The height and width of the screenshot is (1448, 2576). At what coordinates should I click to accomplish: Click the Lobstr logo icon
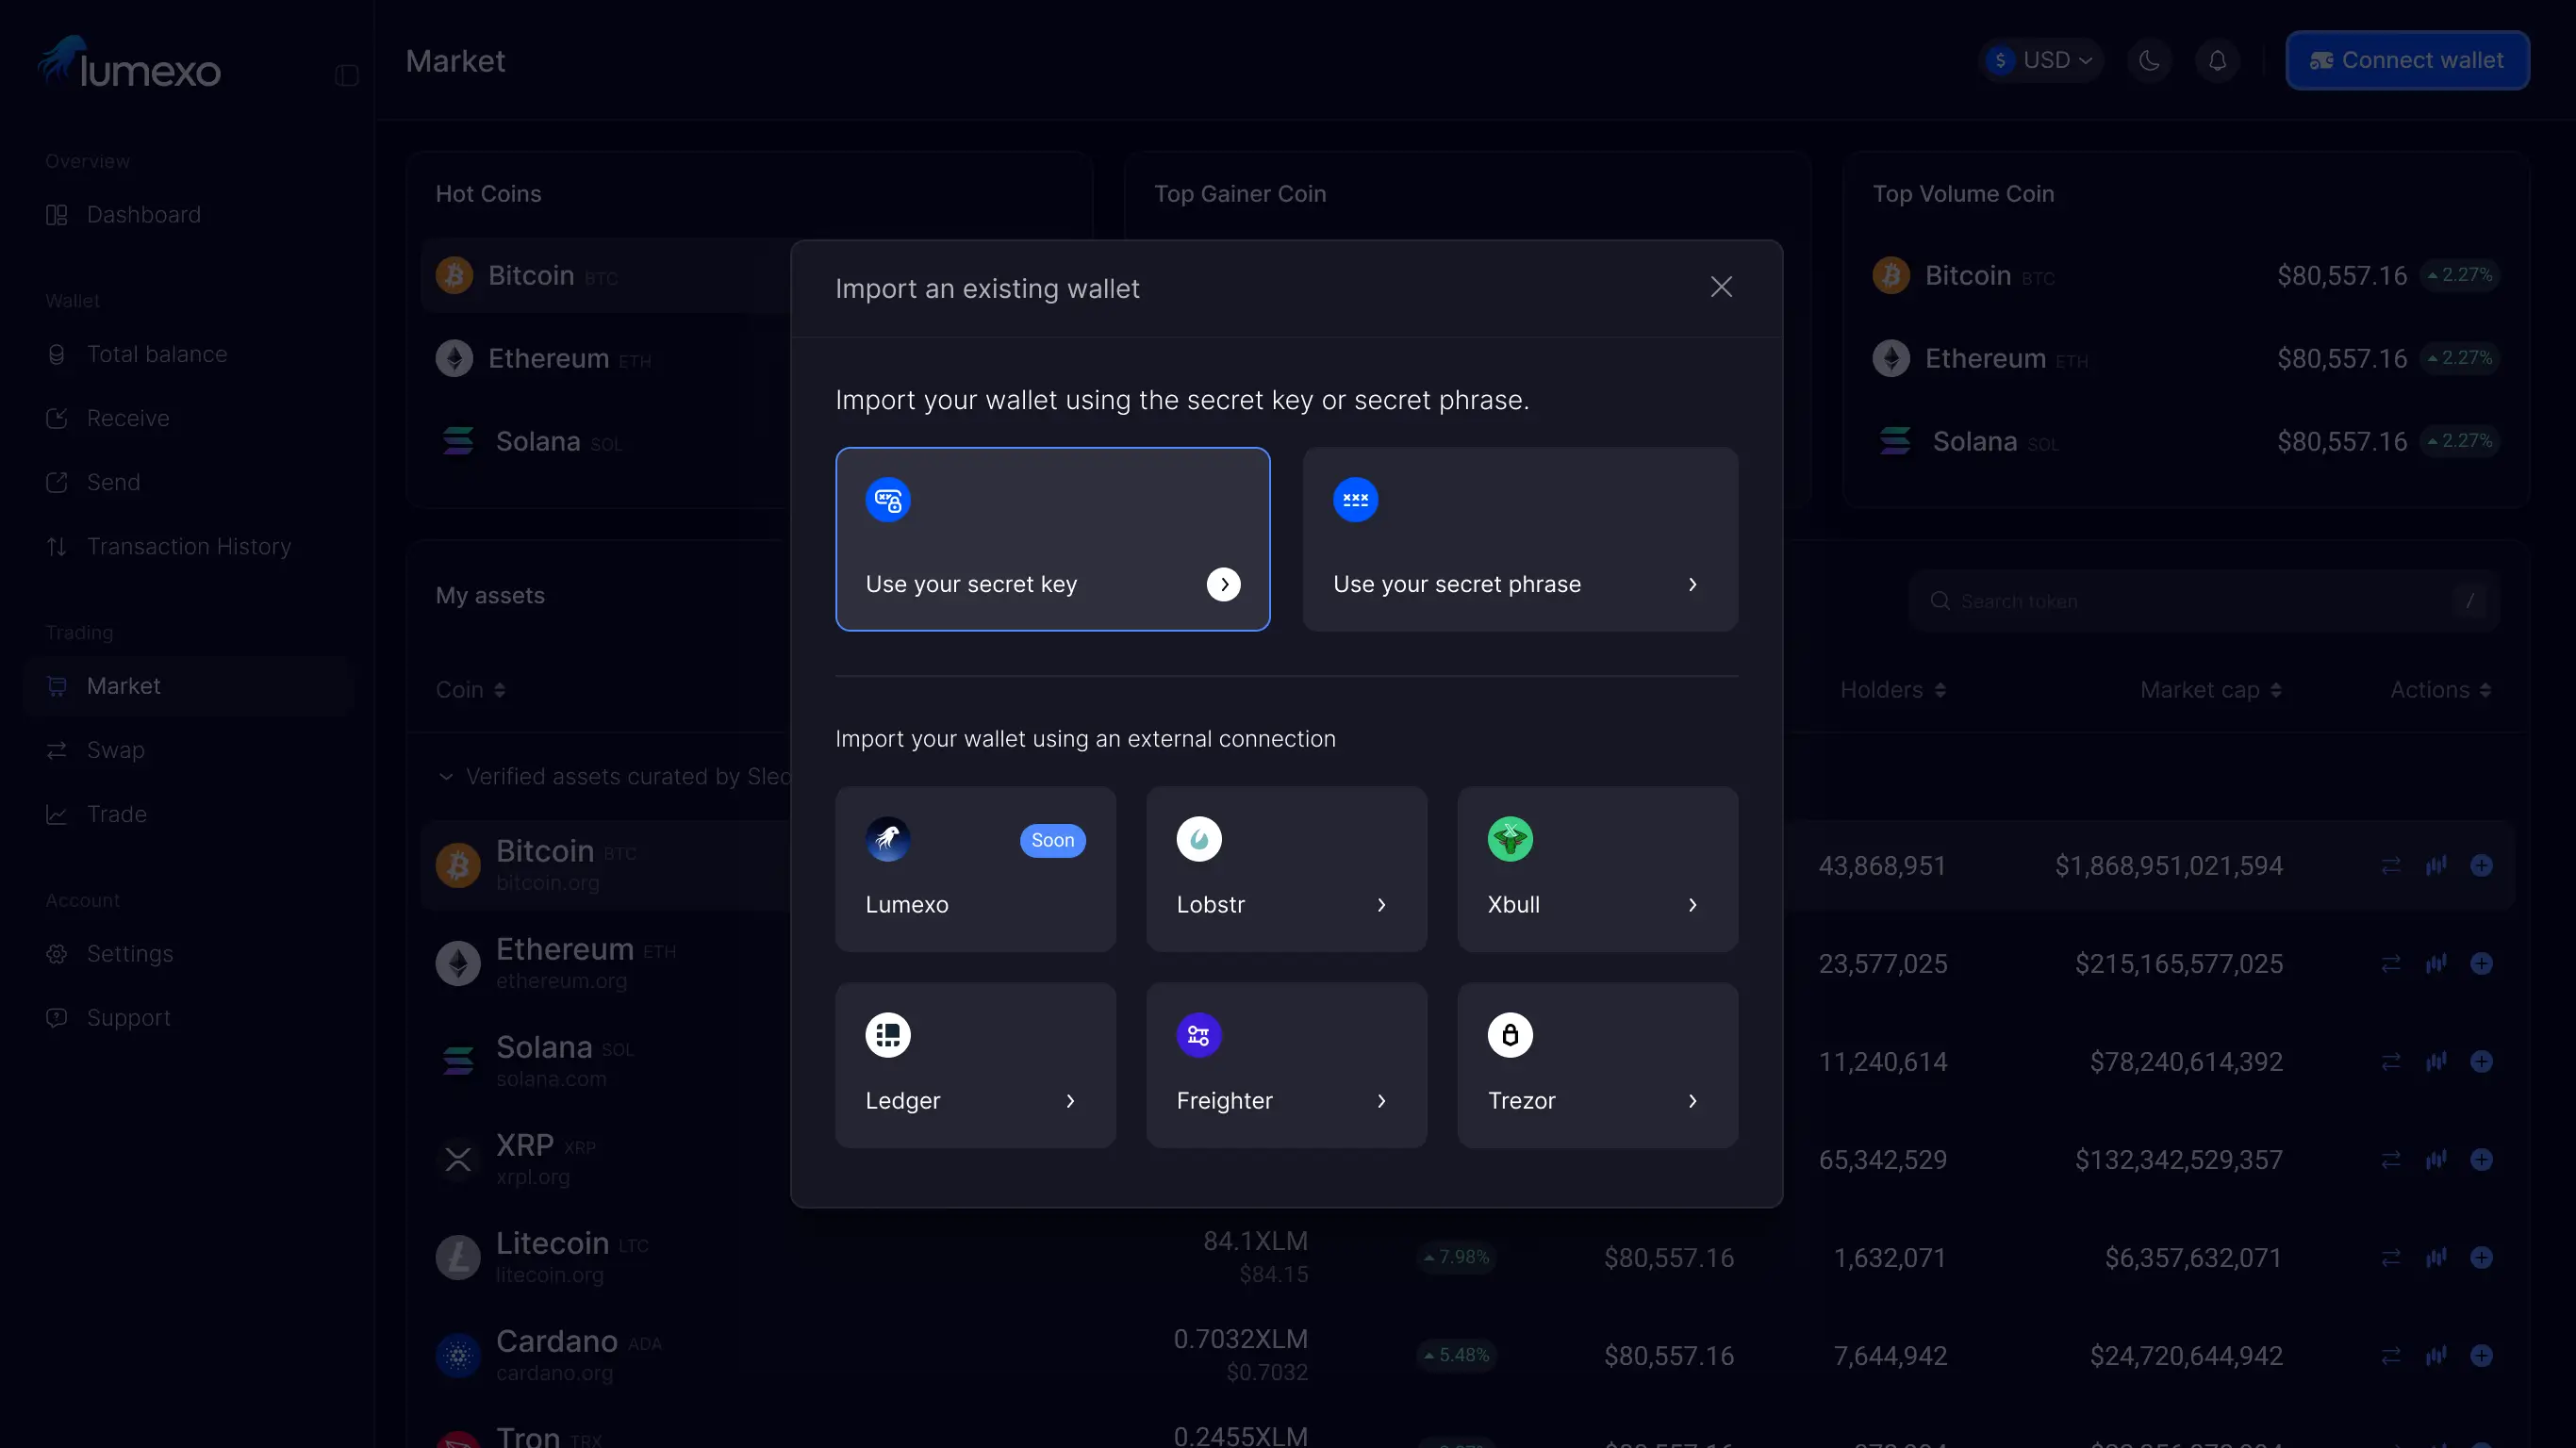(x=1199, y=839)
